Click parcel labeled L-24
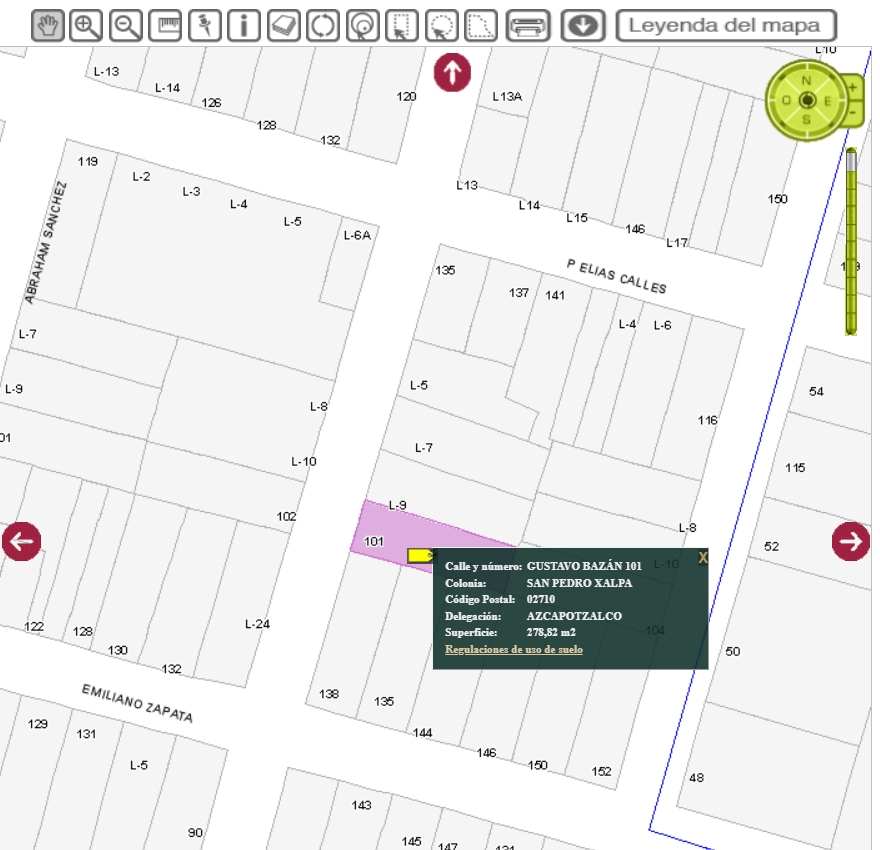 click(x=257, y=624)
